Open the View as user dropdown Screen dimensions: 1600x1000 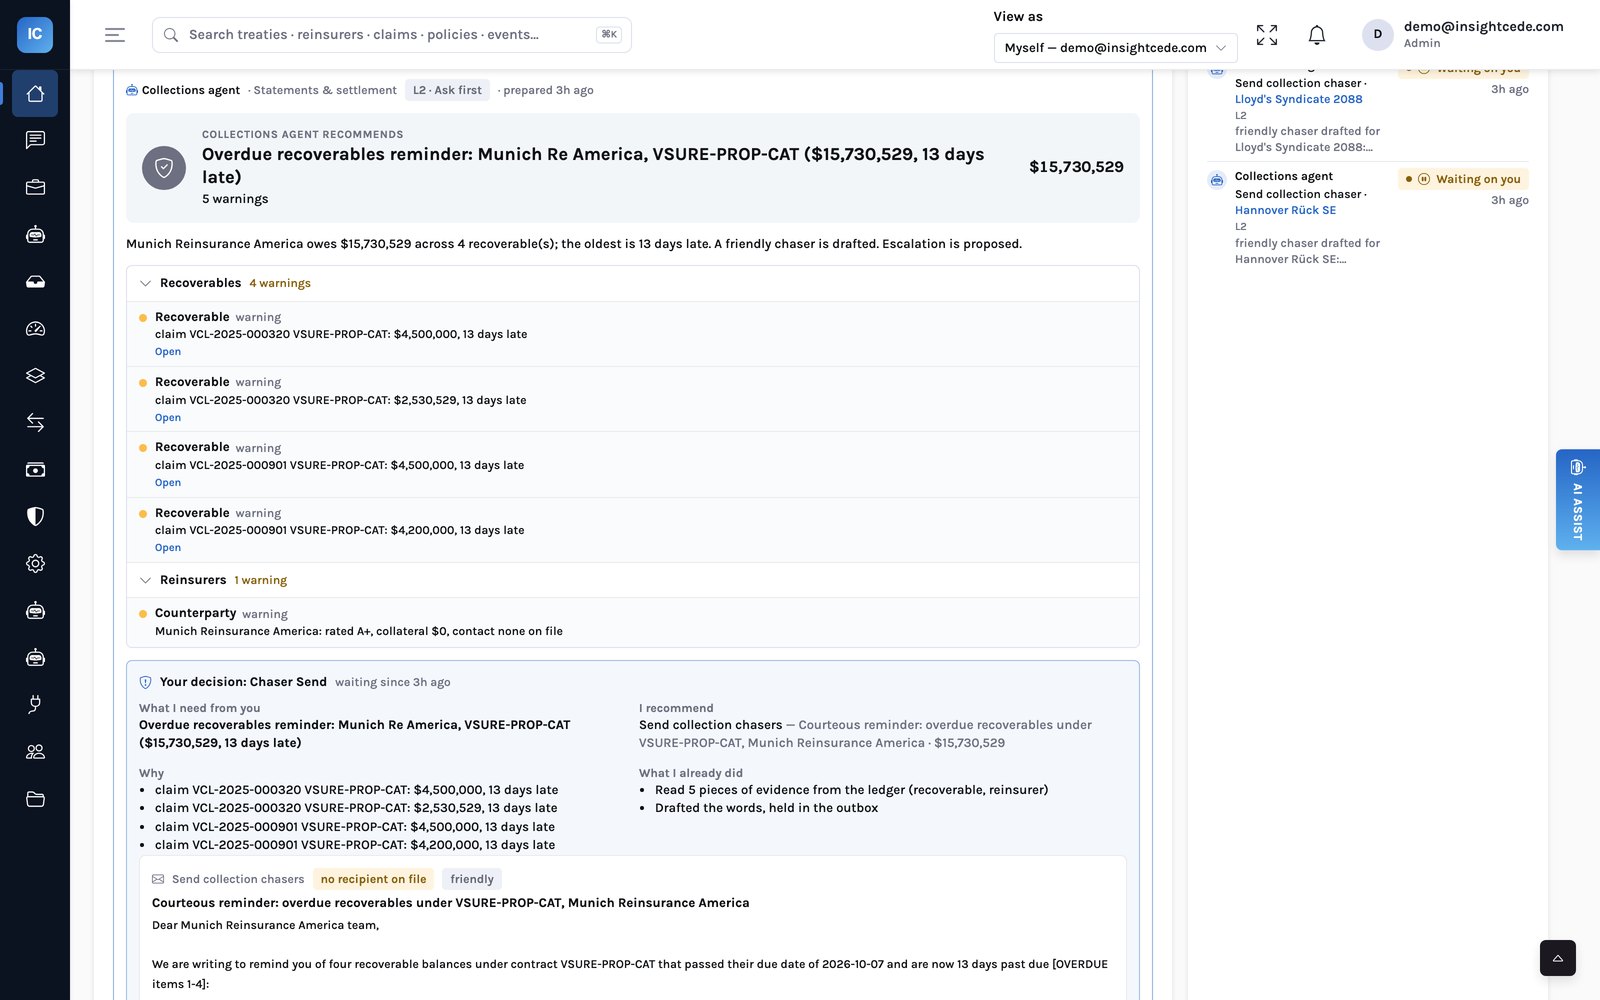tap(1115, 47)
